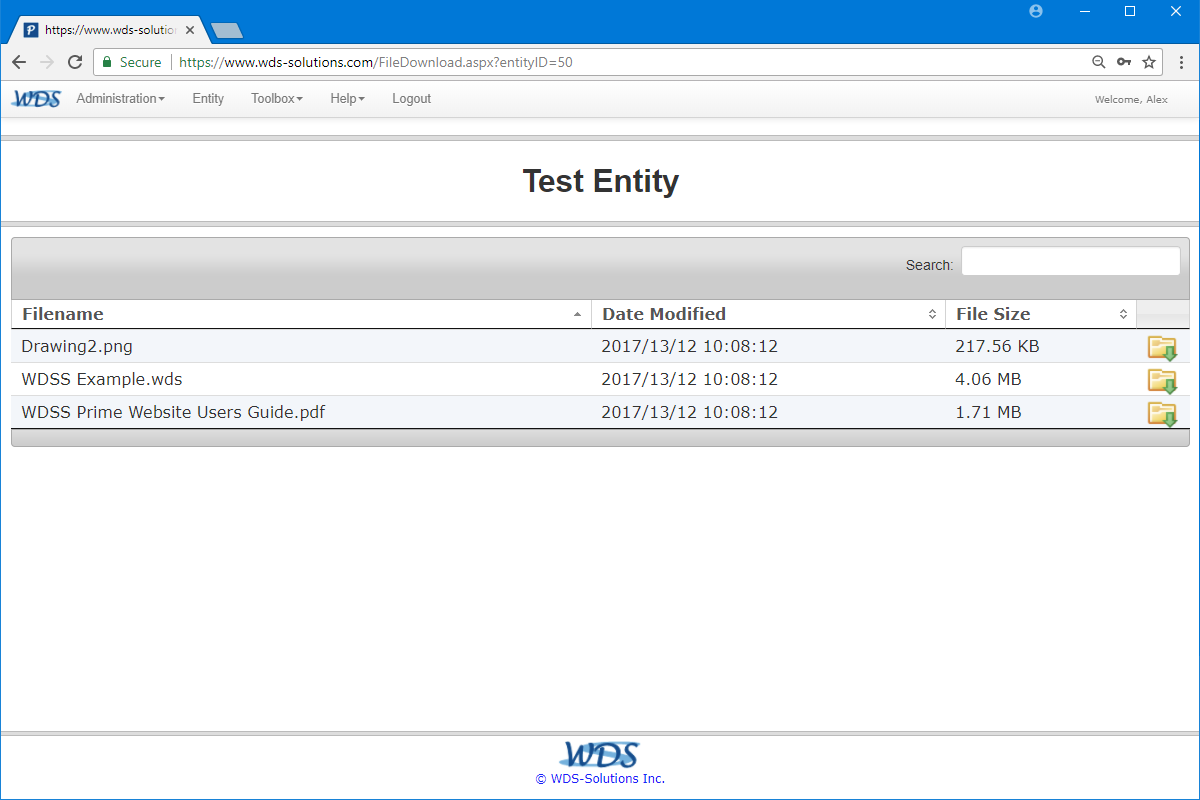Sort table by File Size column

pyautogui.click(x=1041, y=314)
